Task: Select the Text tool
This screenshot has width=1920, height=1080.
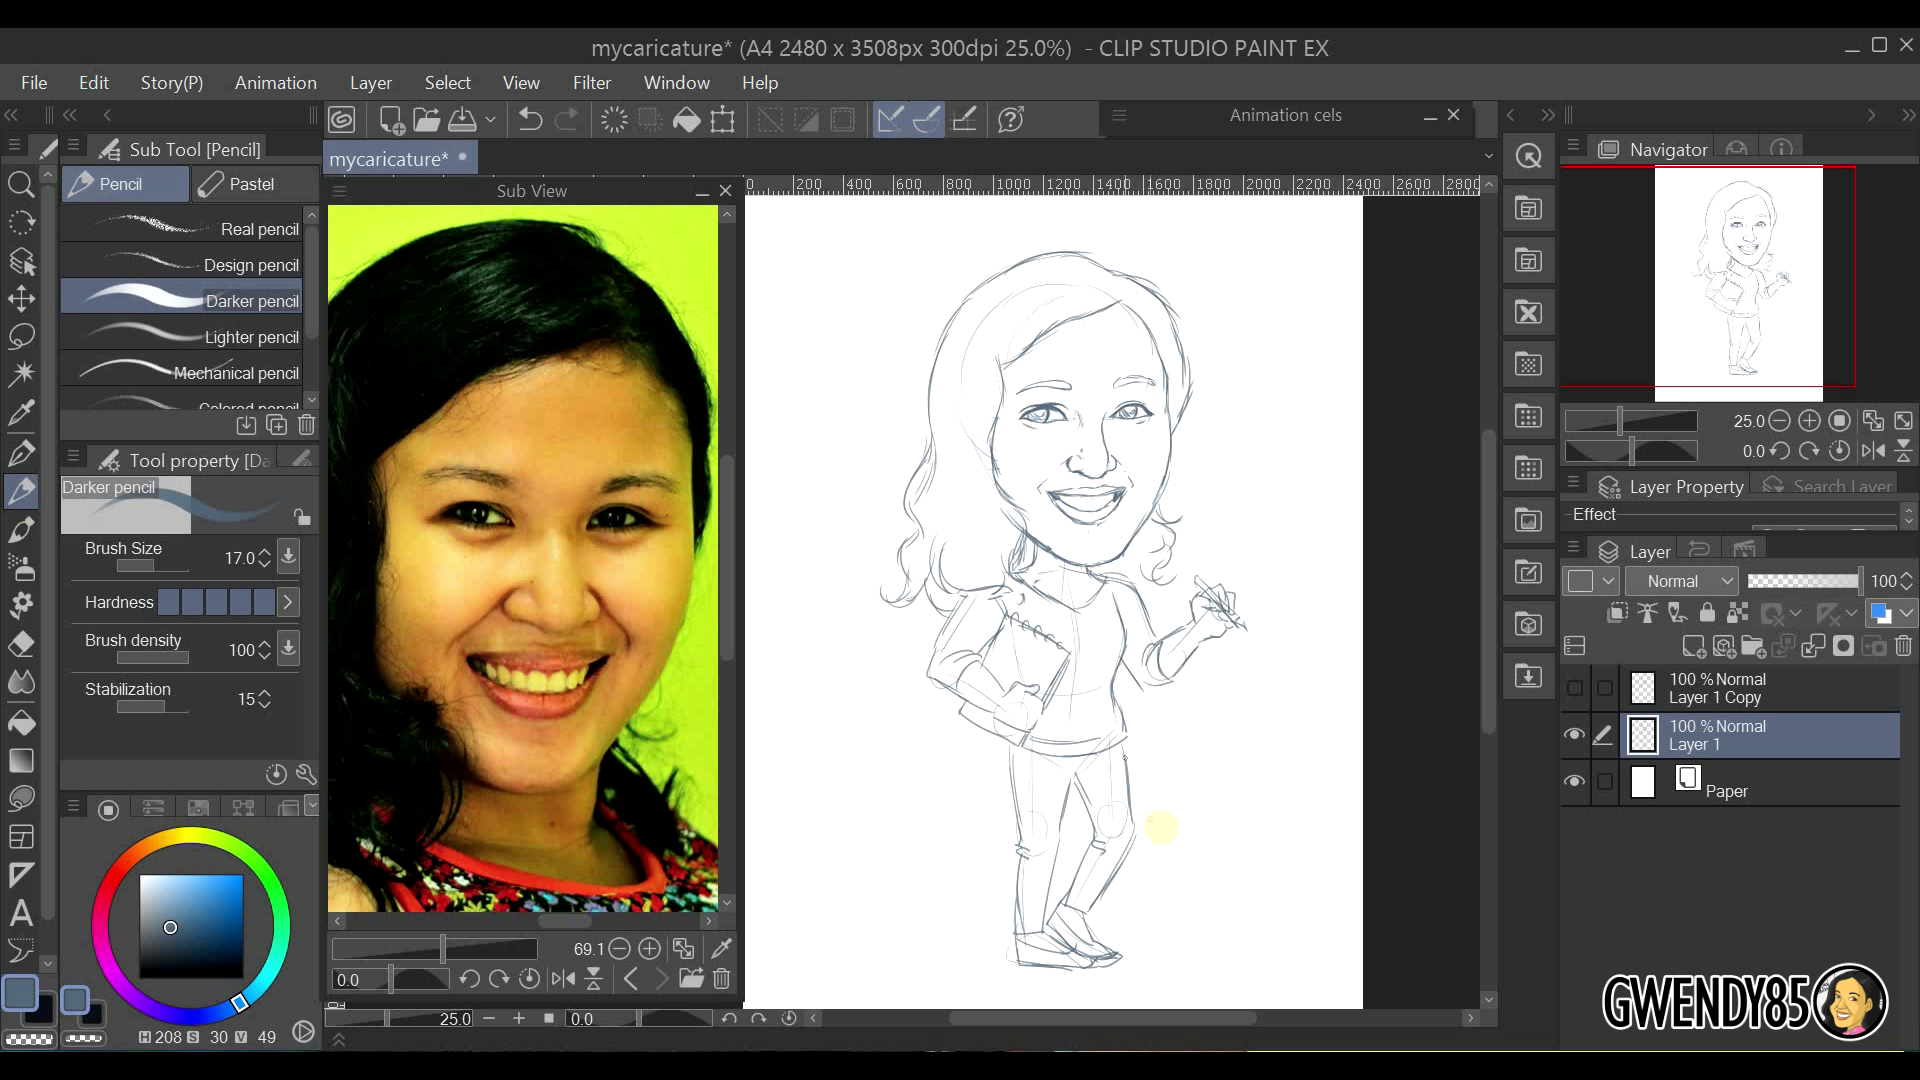Action: point(21,913)
